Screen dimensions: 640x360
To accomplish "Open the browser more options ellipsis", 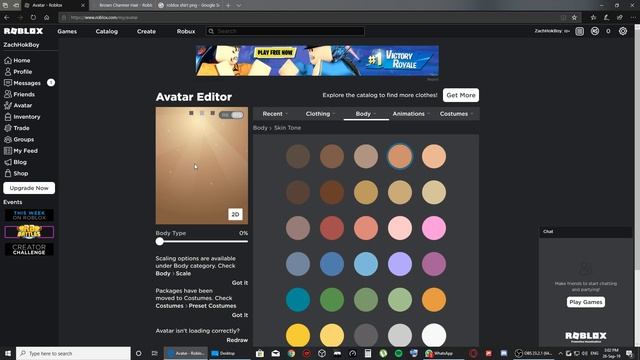I will (633, 18).
